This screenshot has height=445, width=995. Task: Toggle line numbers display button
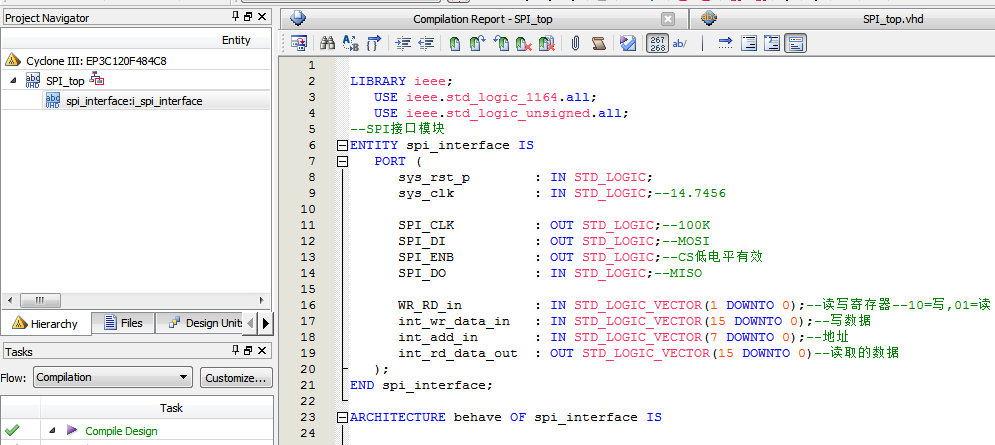point(657,43)
